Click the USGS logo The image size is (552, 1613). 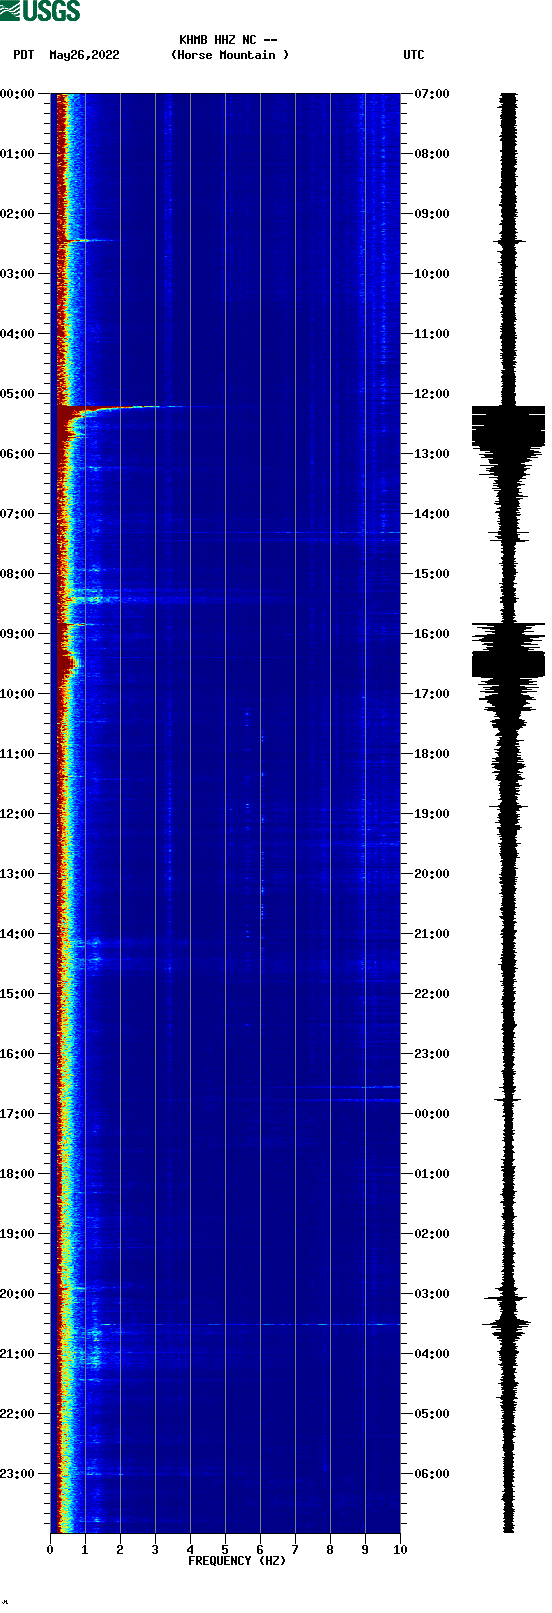point(40,11)
